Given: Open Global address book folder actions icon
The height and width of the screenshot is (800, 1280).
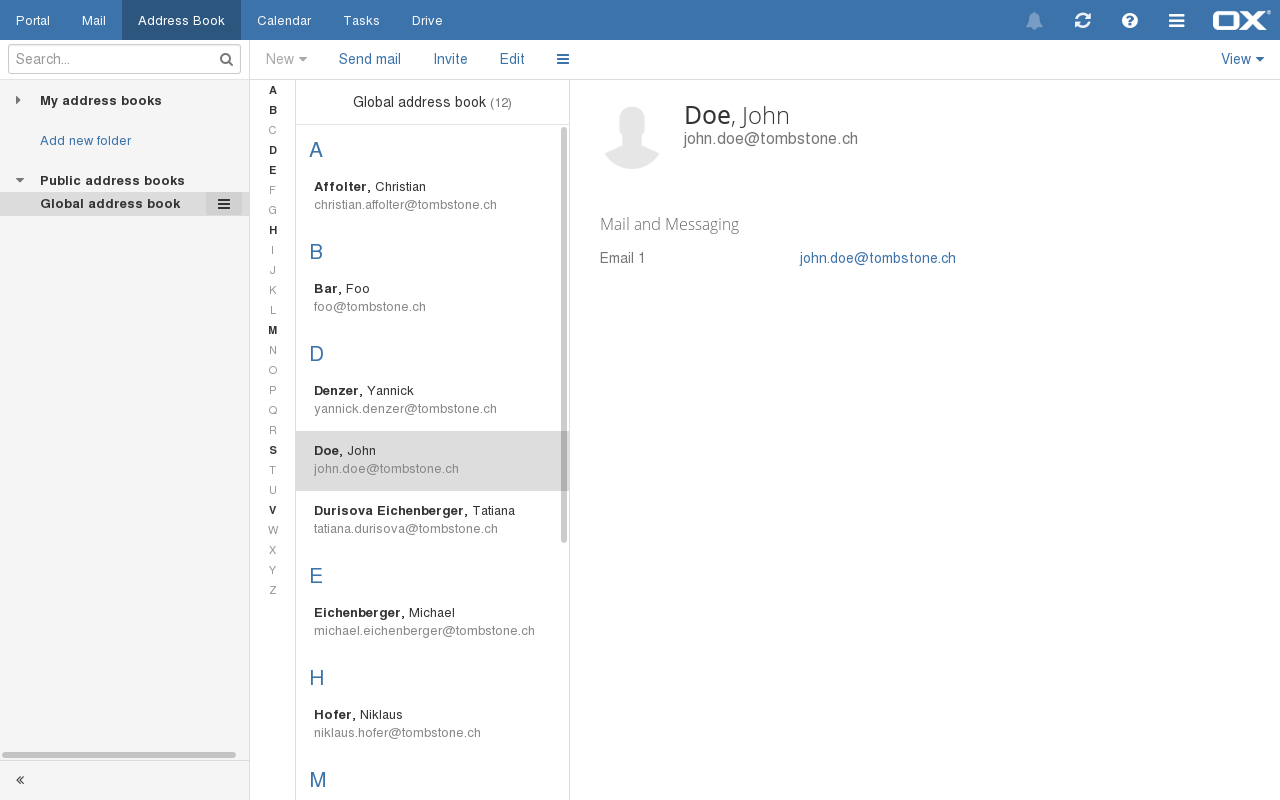Looking at the screenshot, I should click(224, 204).
